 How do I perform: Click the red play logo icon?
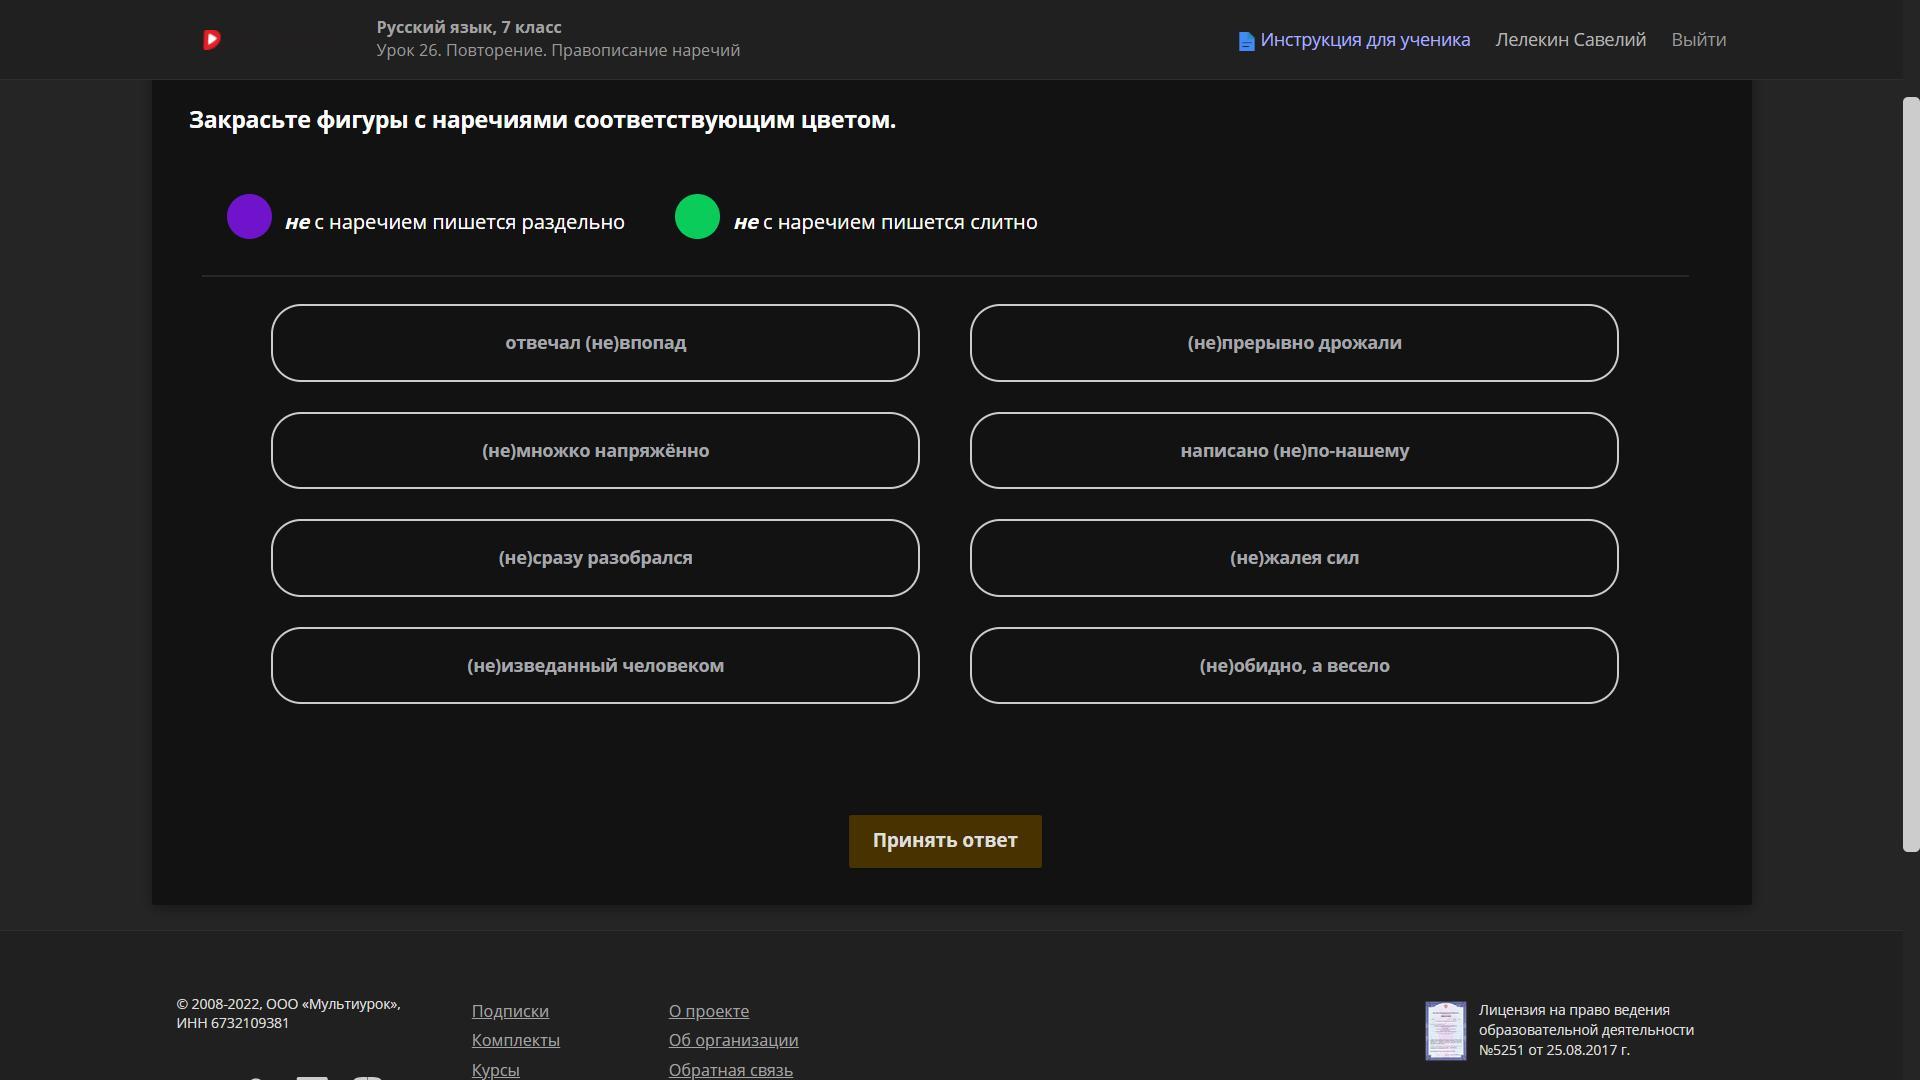click(x=211, y=40)
